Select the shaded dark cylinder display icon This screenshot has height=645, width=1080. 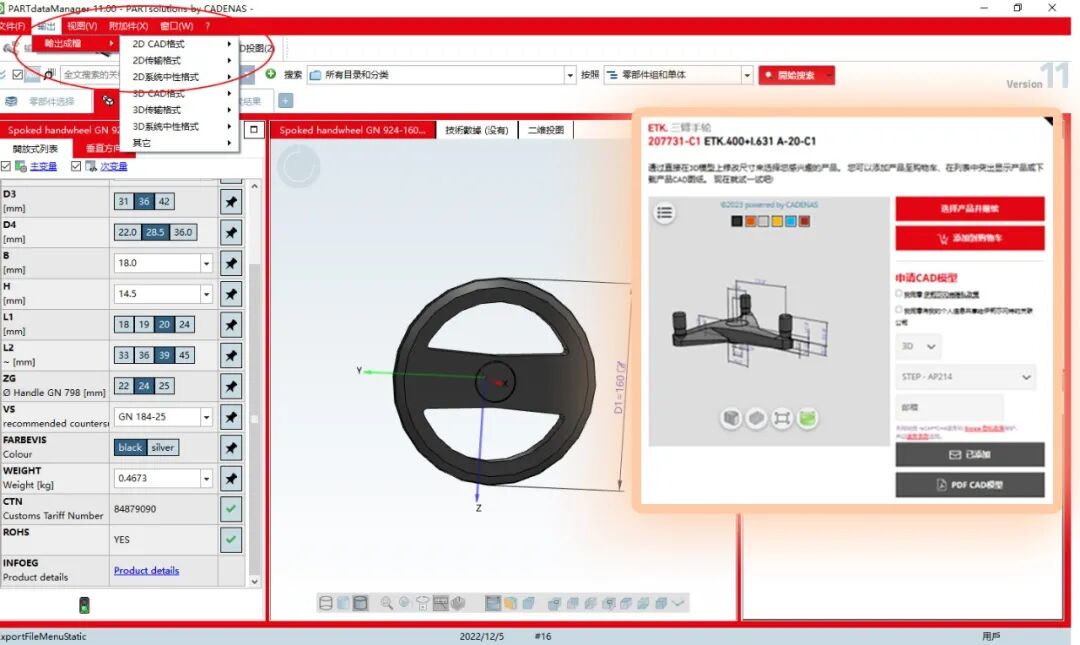click(360, 603)
